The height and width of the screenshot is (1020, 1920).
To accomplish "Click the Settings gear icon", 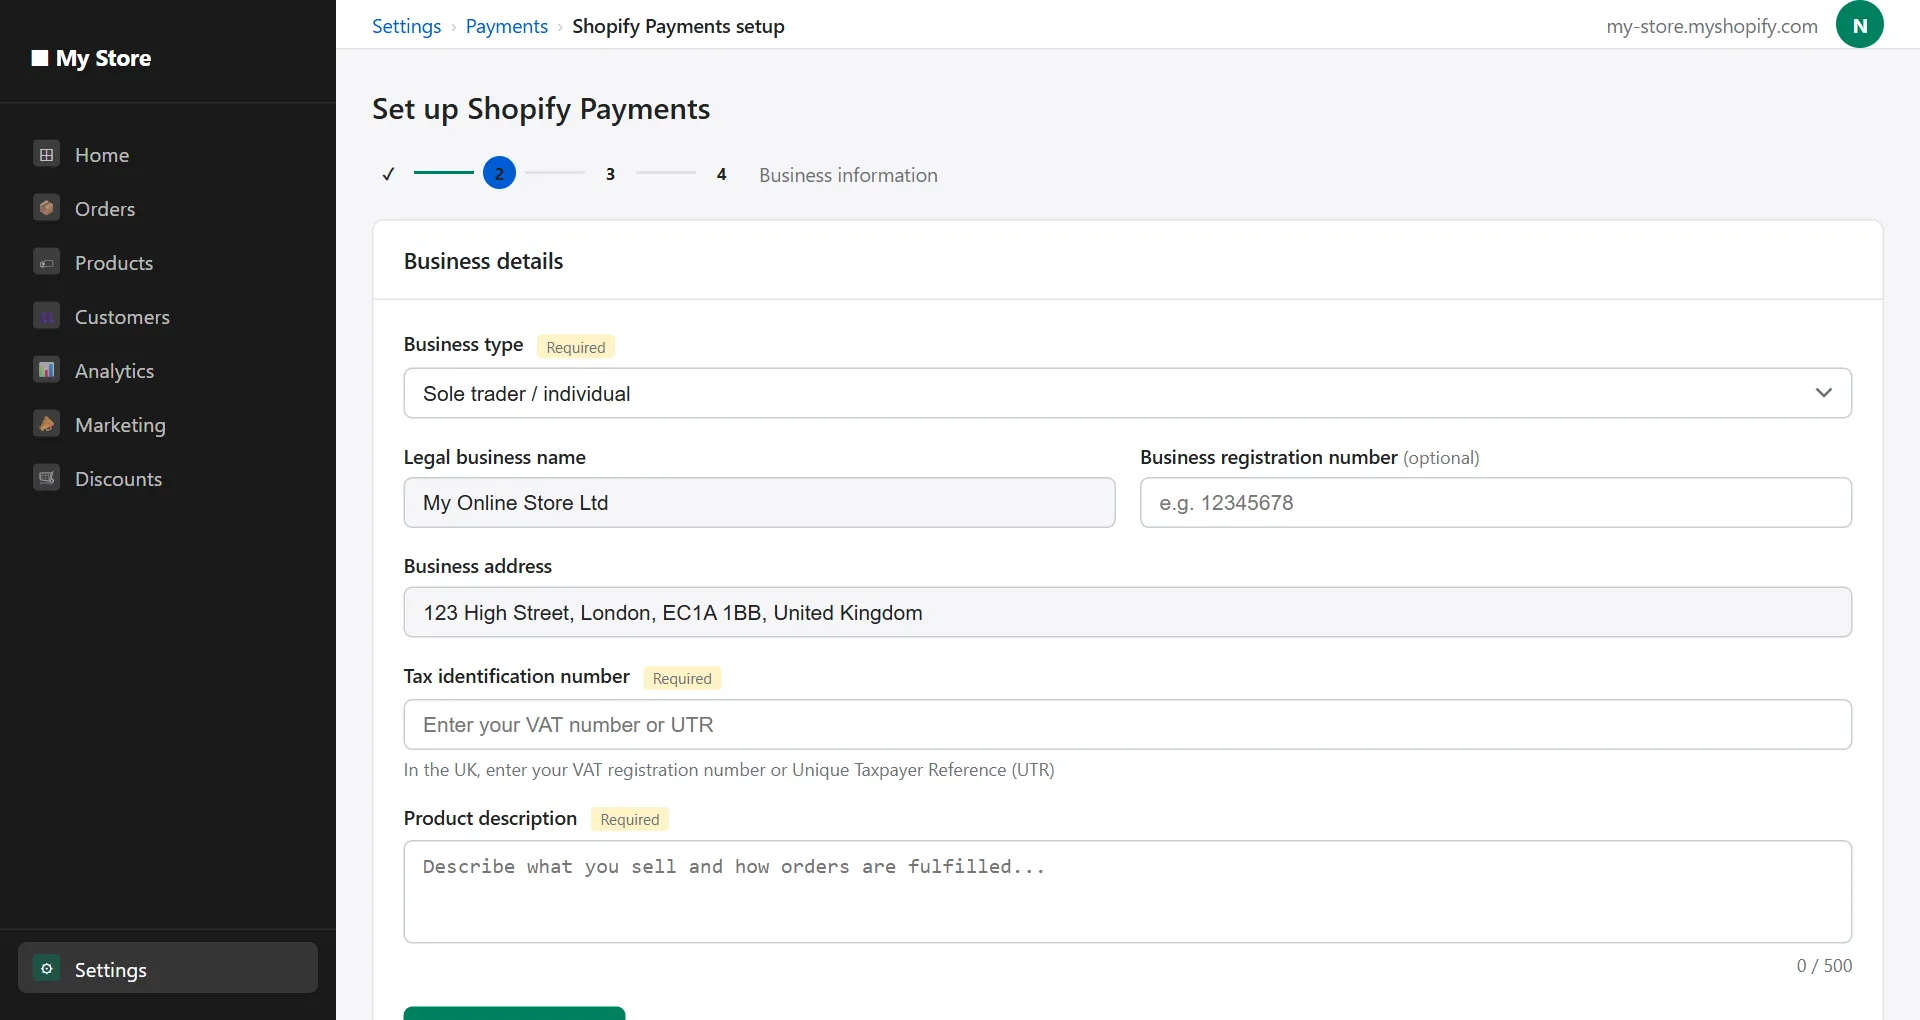I will 46,969.
